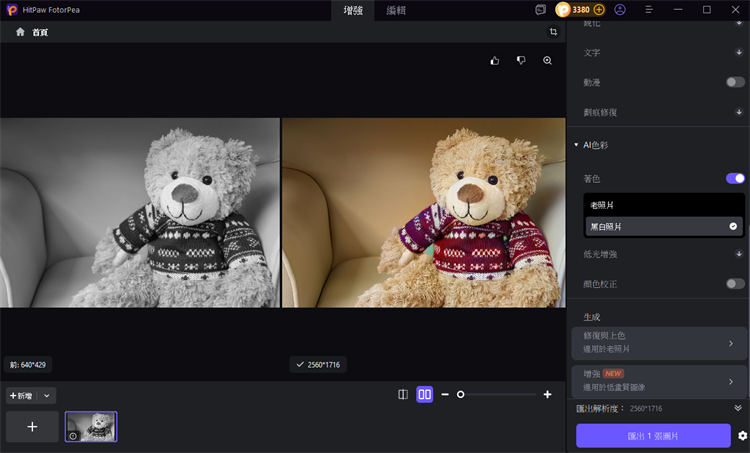
Task: Turn off the 著色 switch
Action: 735,178
